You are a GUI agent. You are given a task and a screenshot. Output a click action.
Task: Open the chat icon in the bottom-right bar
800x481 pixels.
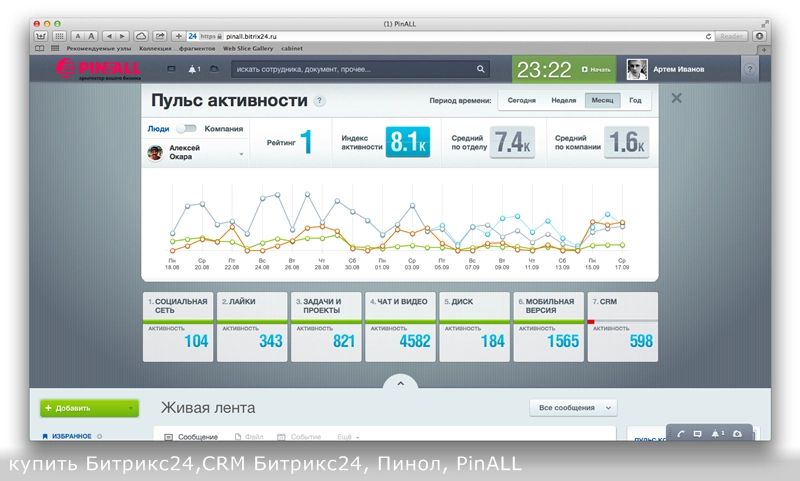tap(697, 434)
